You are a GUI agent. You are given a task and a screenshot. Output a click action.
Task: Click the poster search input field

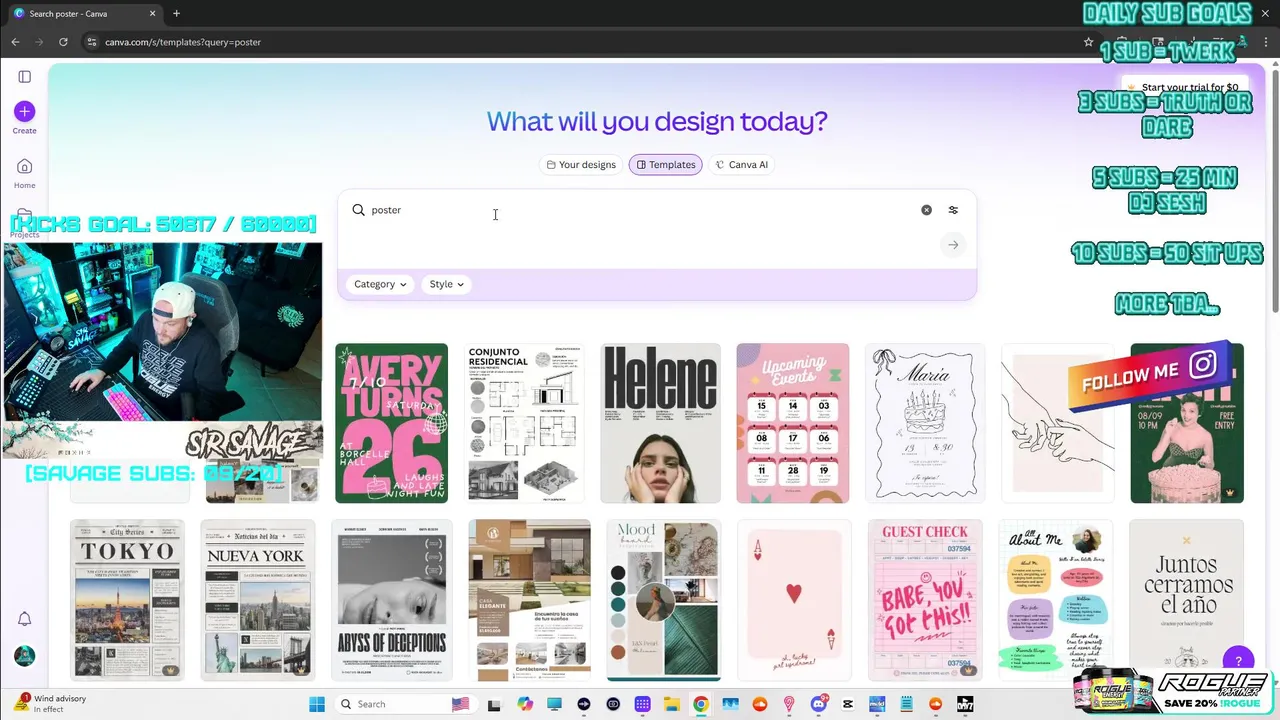[x=640, y=210]
